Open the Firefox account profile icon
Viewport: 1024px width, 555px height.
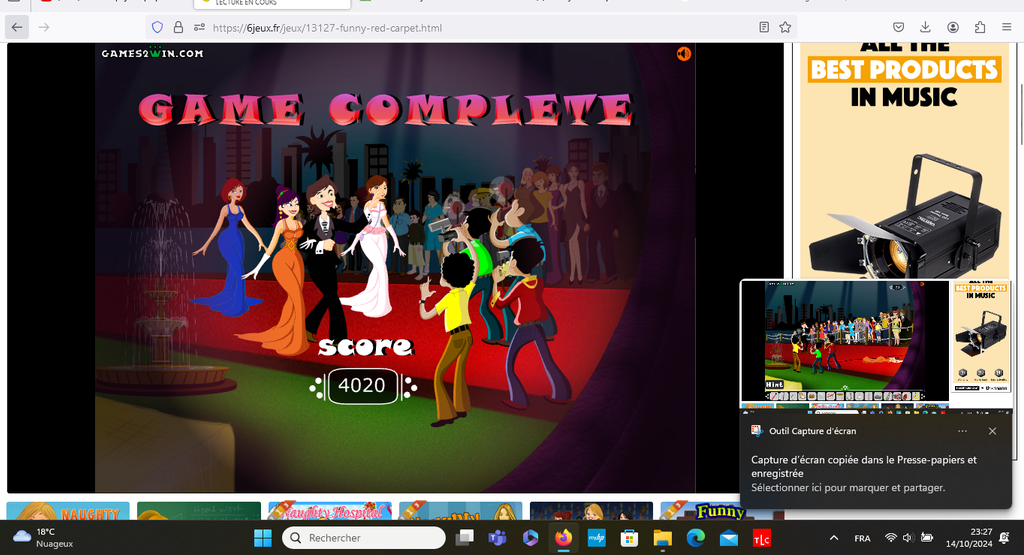[953, 27]
